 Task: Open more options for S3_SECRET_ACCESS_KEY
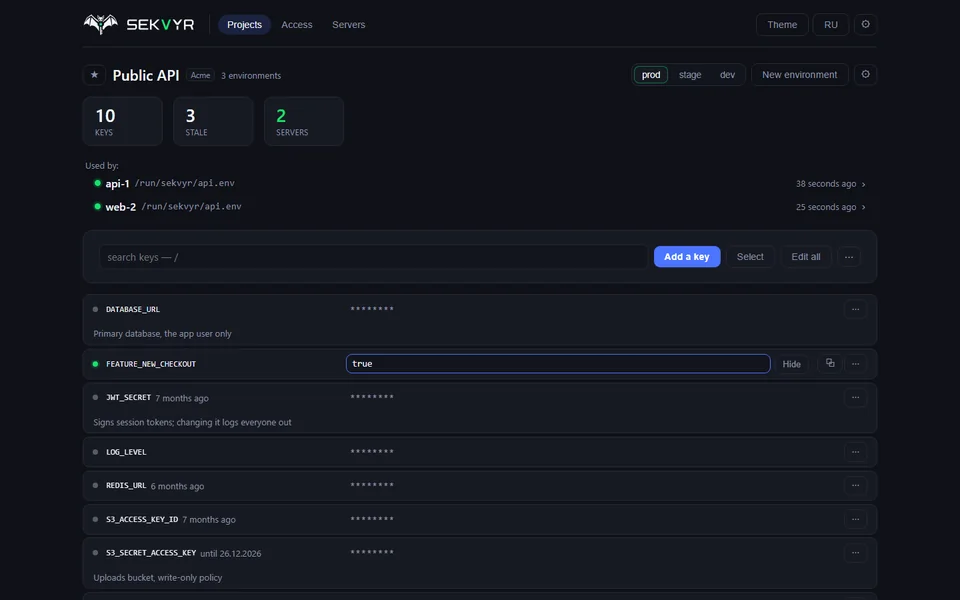855,553
